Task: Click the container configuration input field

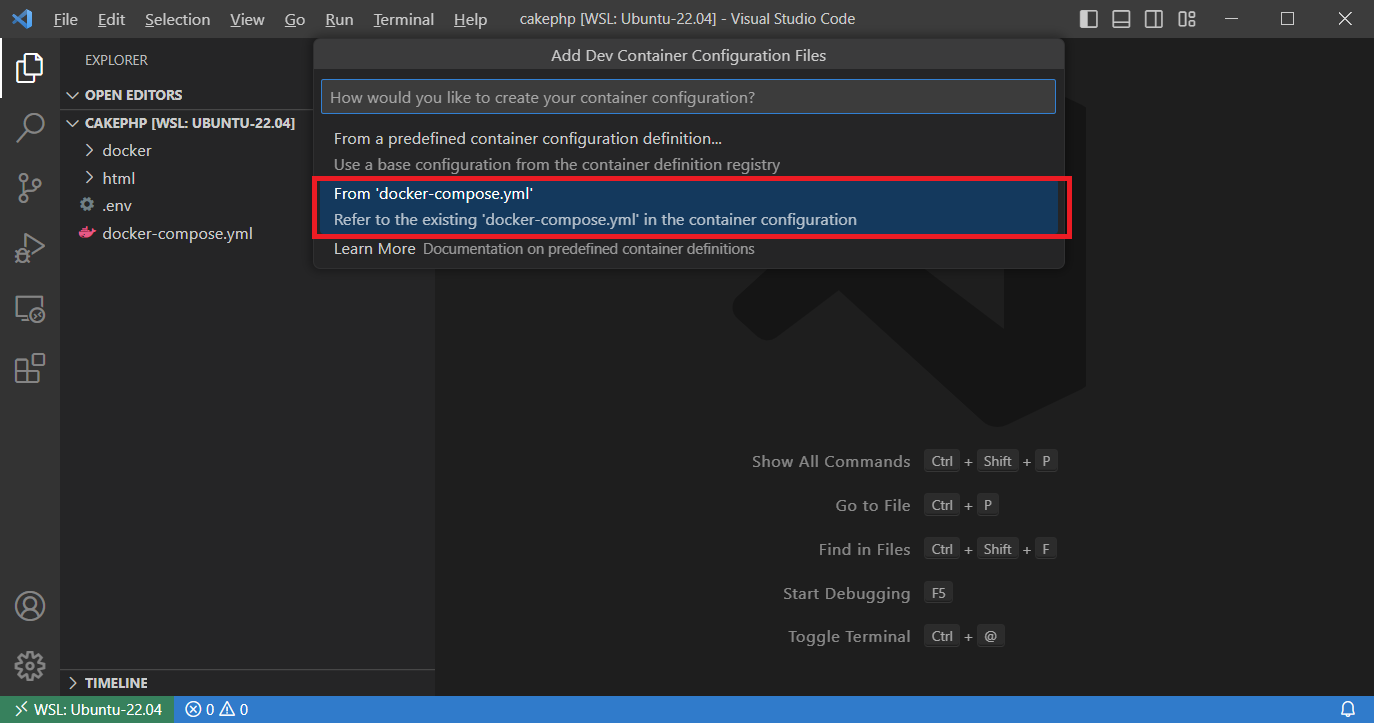Action: (x=688, y=96)
